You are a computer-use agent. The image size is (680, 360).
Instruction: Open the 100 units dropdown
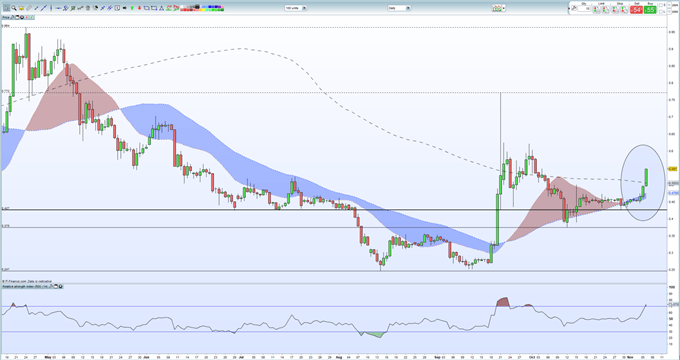(296, 8)
